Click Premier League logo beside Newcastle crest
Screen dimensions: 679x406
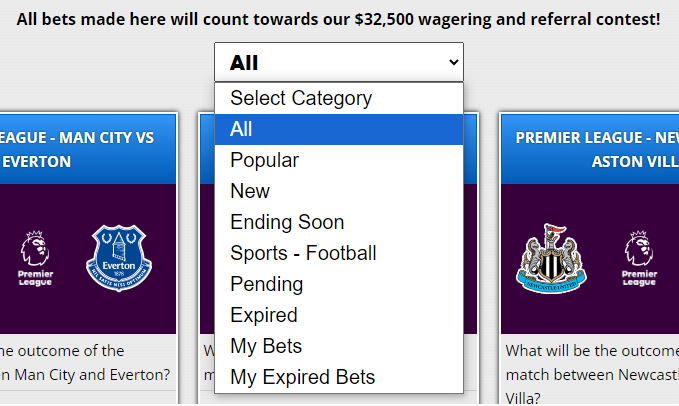click(639, 258)
